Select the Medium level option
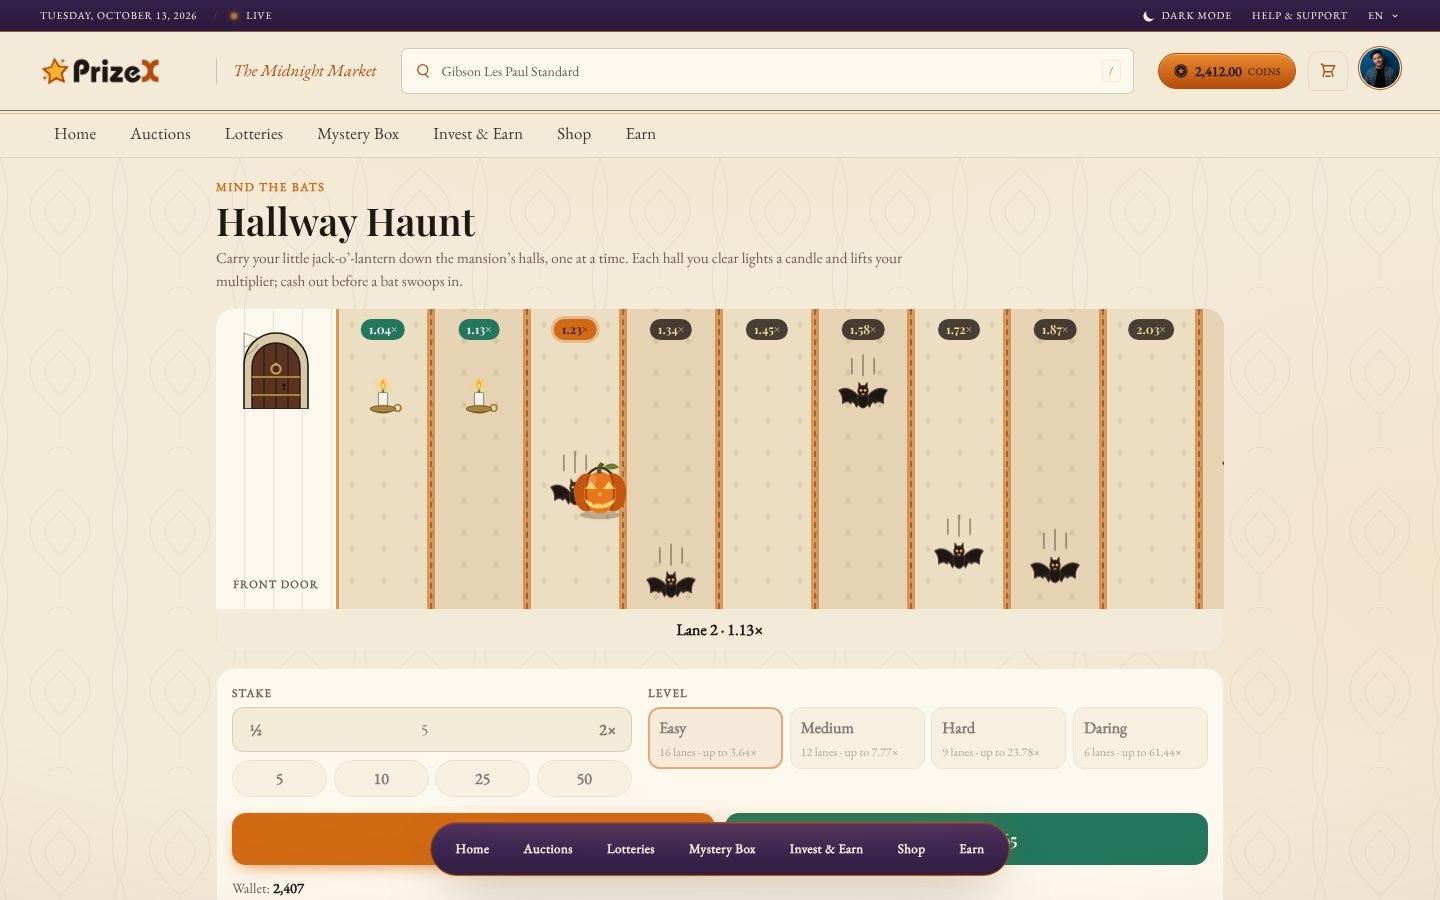This screenshot has width=1440, height=900. (x=857, y=738)
